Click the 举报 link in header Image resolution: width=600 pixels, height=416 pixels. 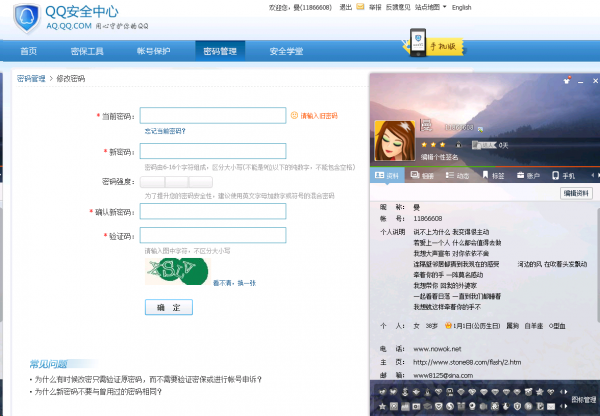point(375,7)
